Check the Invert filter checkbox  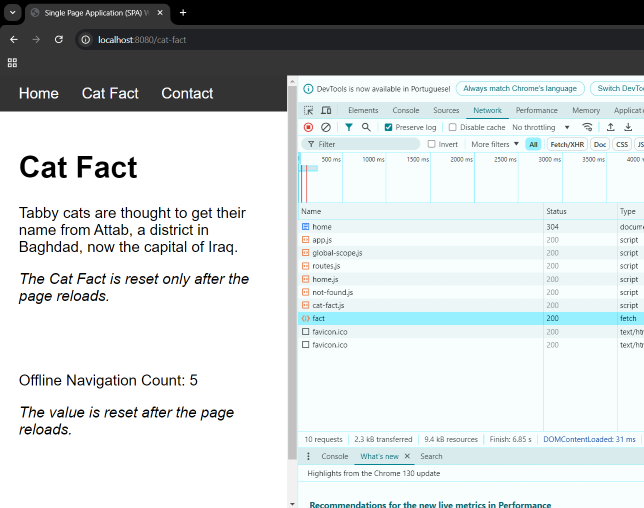432,144
